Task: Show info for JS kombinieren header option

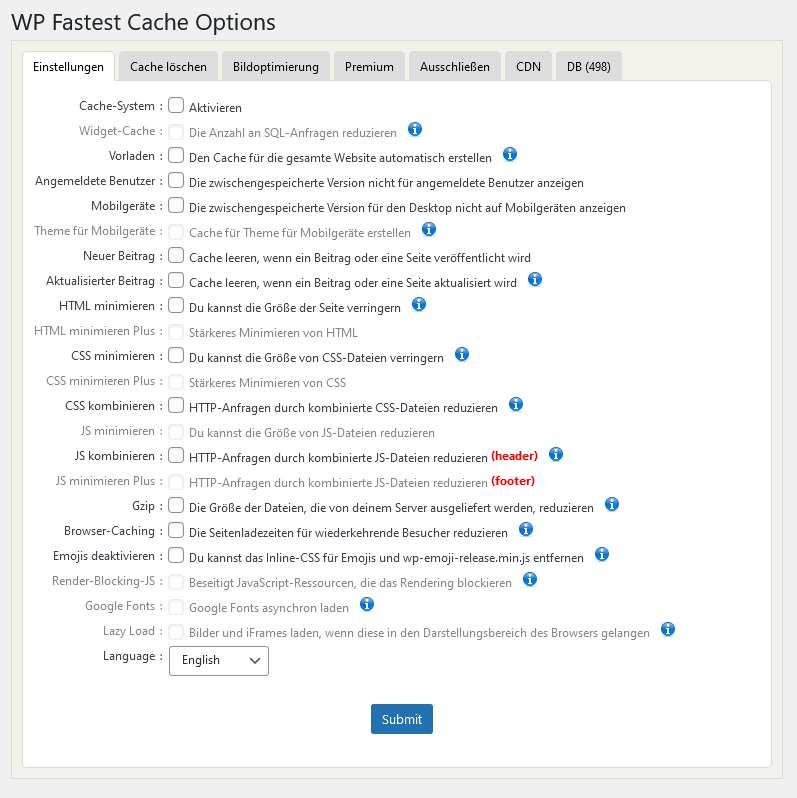Action: point(556,454)
